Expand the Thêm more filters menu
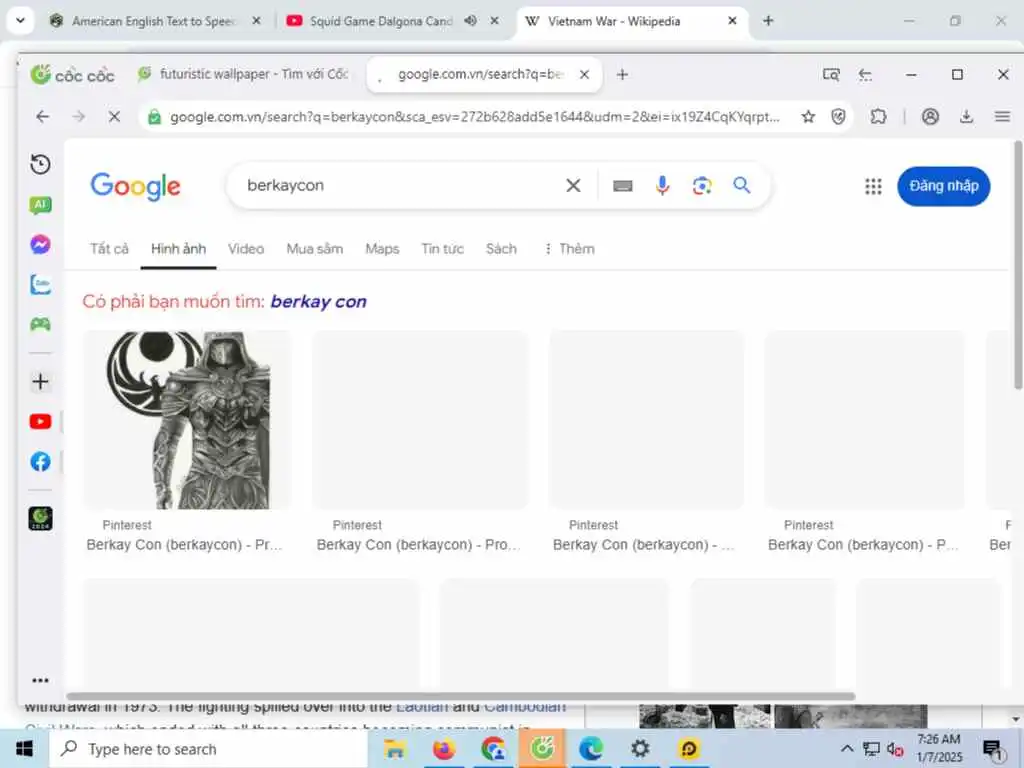Image resolution: width=1024 pixels, height=768 pixels. click(569, 249)
